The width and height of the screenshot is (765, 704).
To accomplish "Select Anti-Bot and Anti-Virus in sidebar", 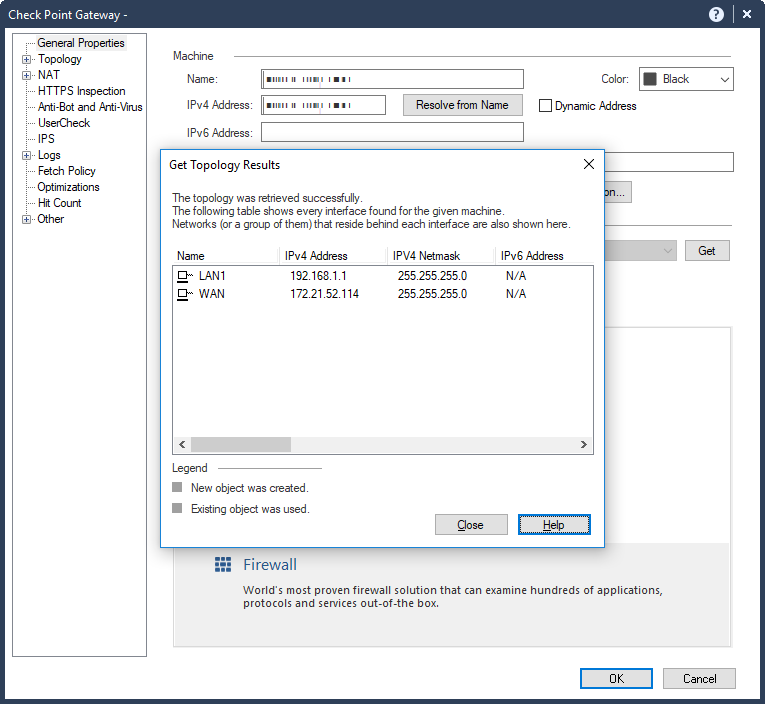I will pyautogui.click(x=90, y=107).
